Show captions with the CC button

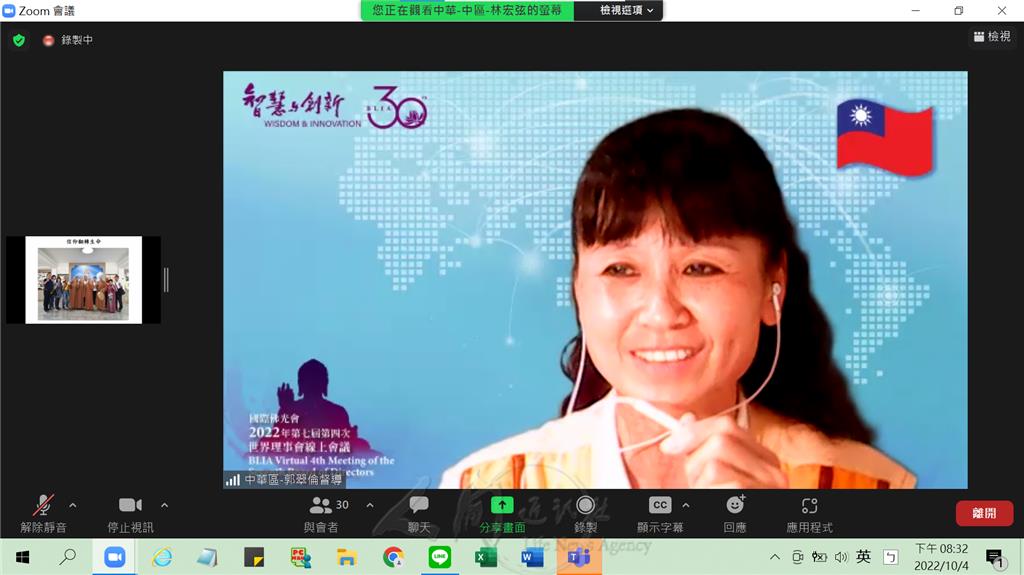point(660,513)
